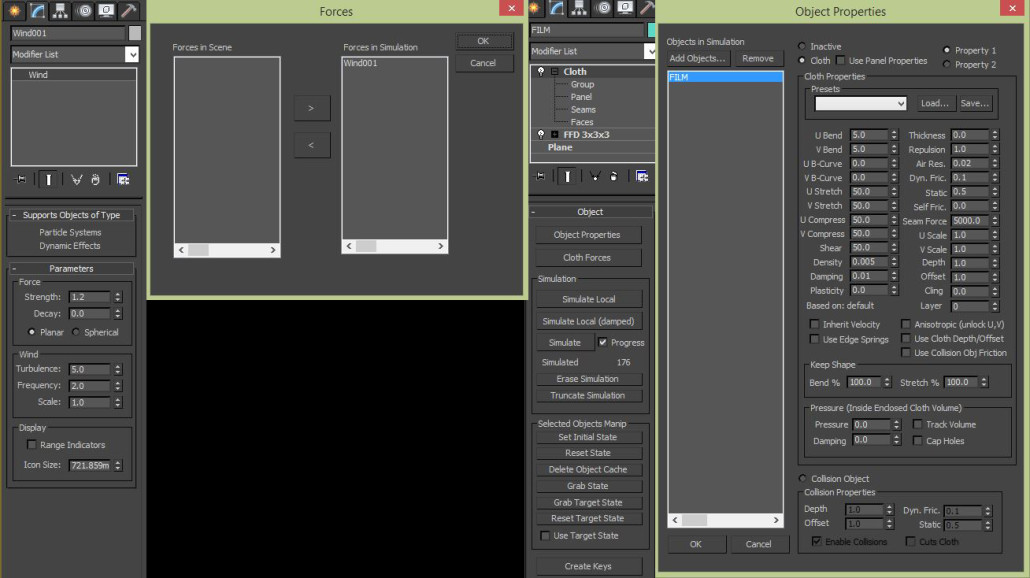This screenshot has width=1030, height=578.
Task: Open the cloth Presets dropdown
Action: tap(860, 103)
